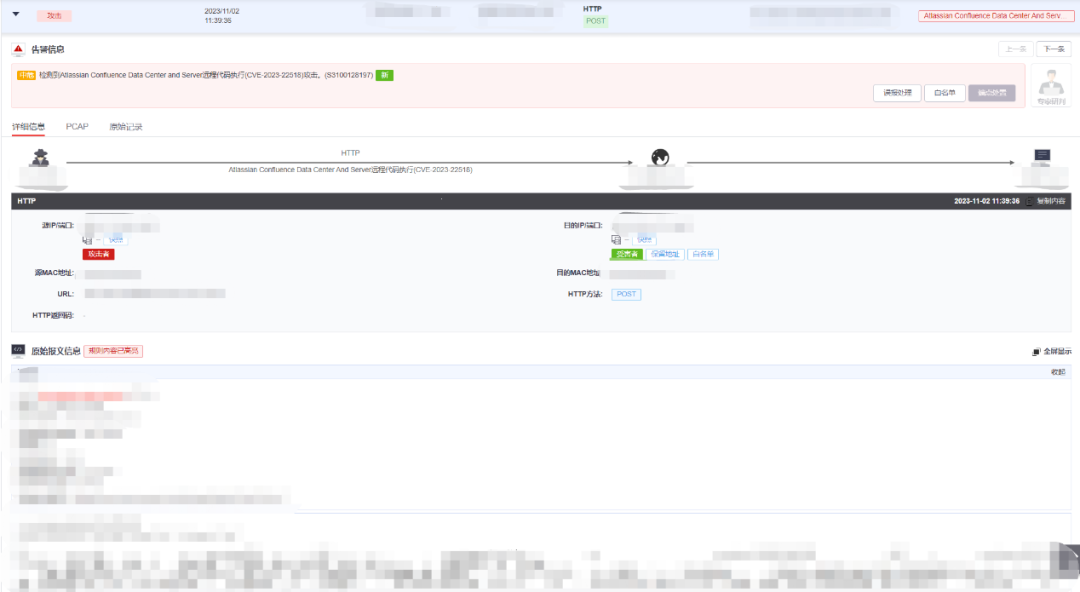This screenshot has width=1080, height=592.
Task: Click the red 攻击者 label
Action: [98, 254]
